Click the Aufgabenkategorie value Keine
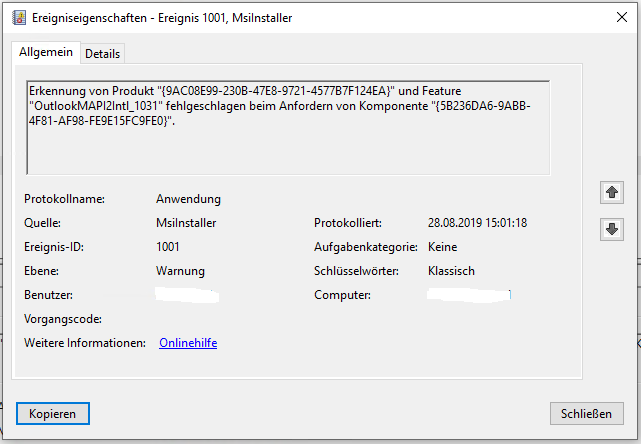The height and width of the screenshot is (444, 641). point(443,247)
